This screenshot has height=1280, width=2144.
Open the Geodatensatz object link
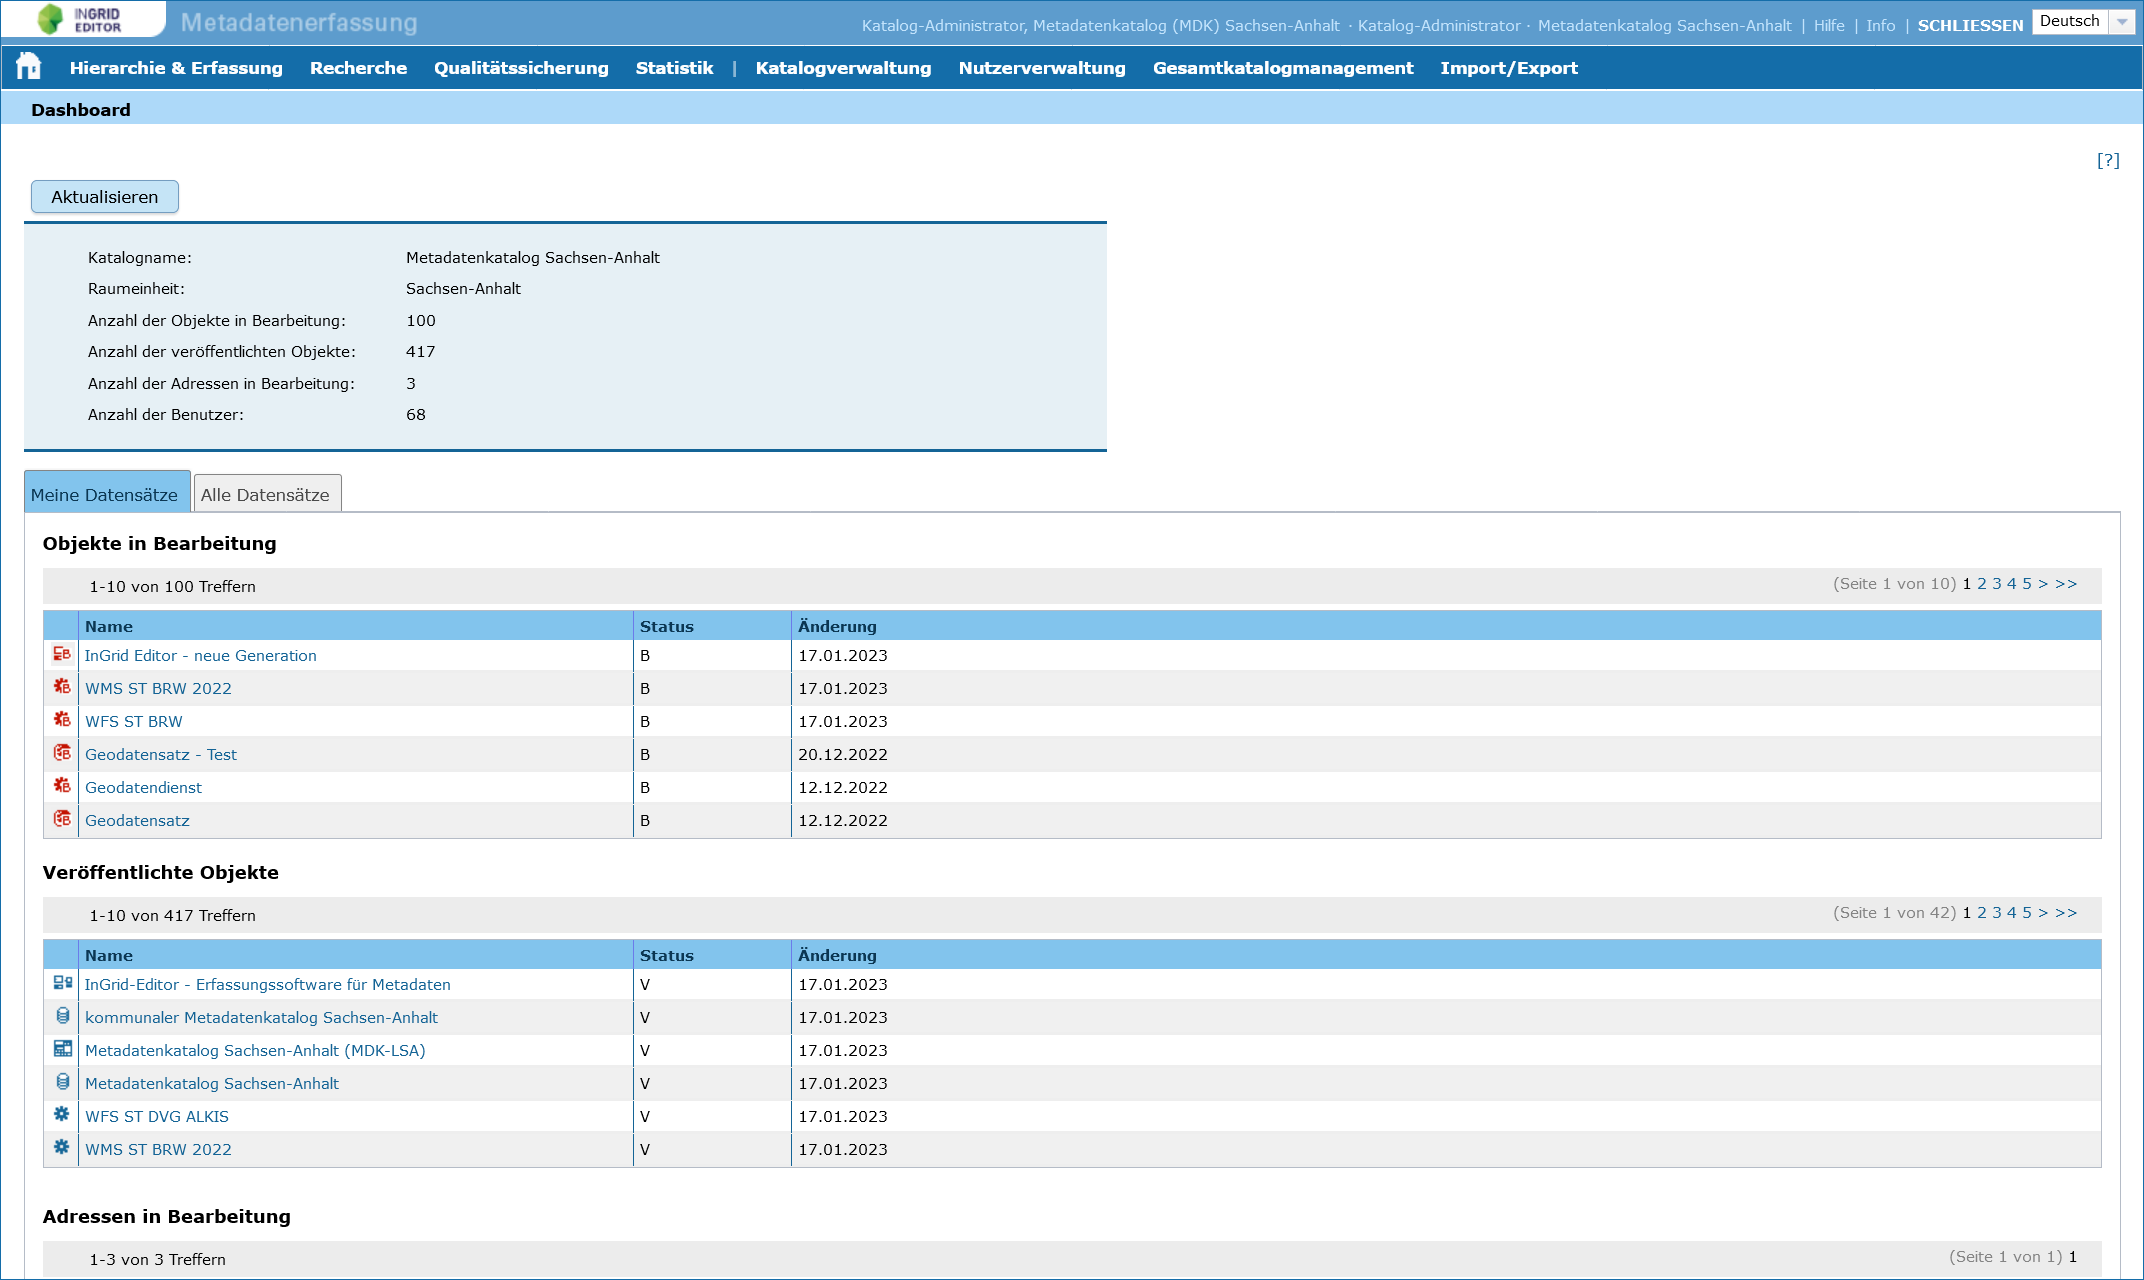pos(137,820)
